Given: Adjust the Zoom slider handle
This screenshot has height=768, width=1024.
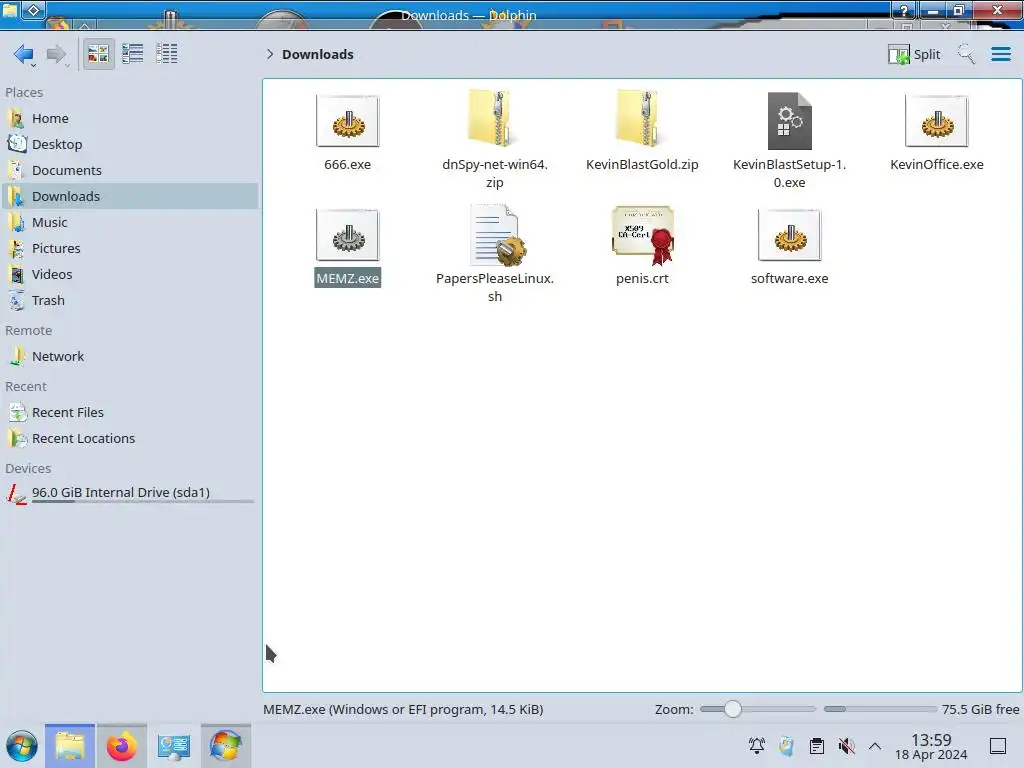Looking at the screenshot, I should click(733, 709).
